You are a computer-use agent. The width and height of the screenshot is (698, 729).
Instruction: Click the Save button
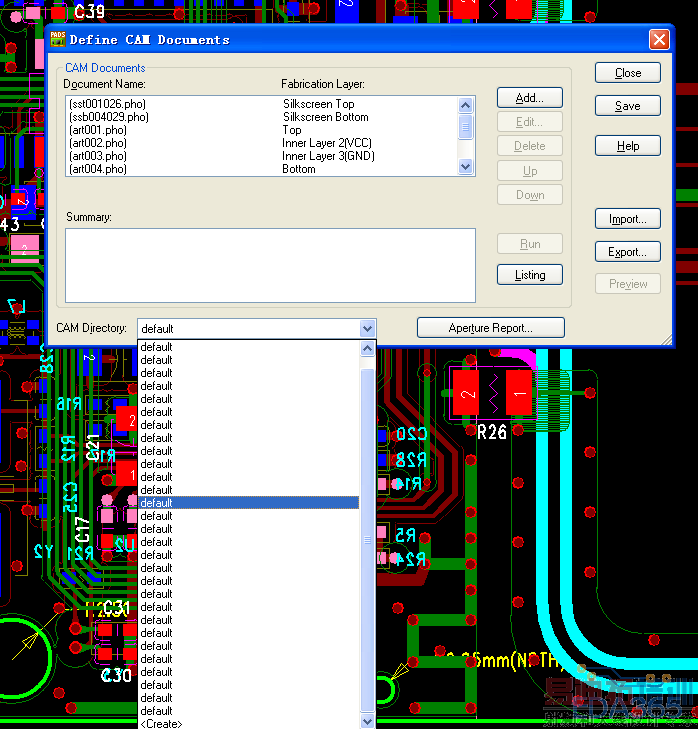pos(628,106)
